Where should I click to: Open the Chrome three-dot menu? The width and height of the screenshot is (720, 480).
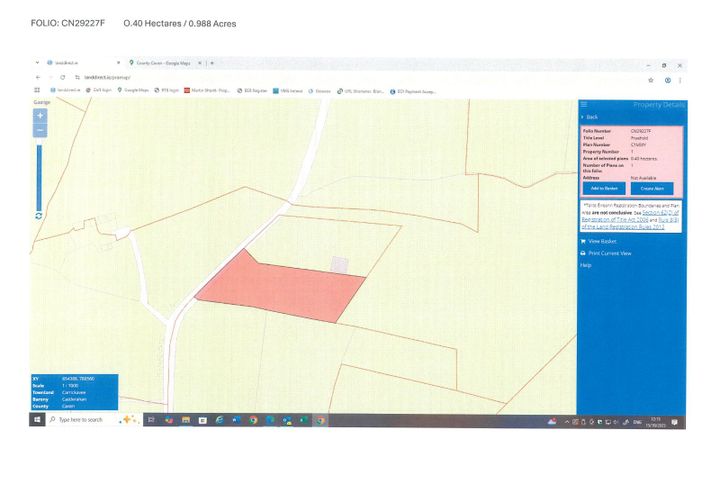coord(681,78)
